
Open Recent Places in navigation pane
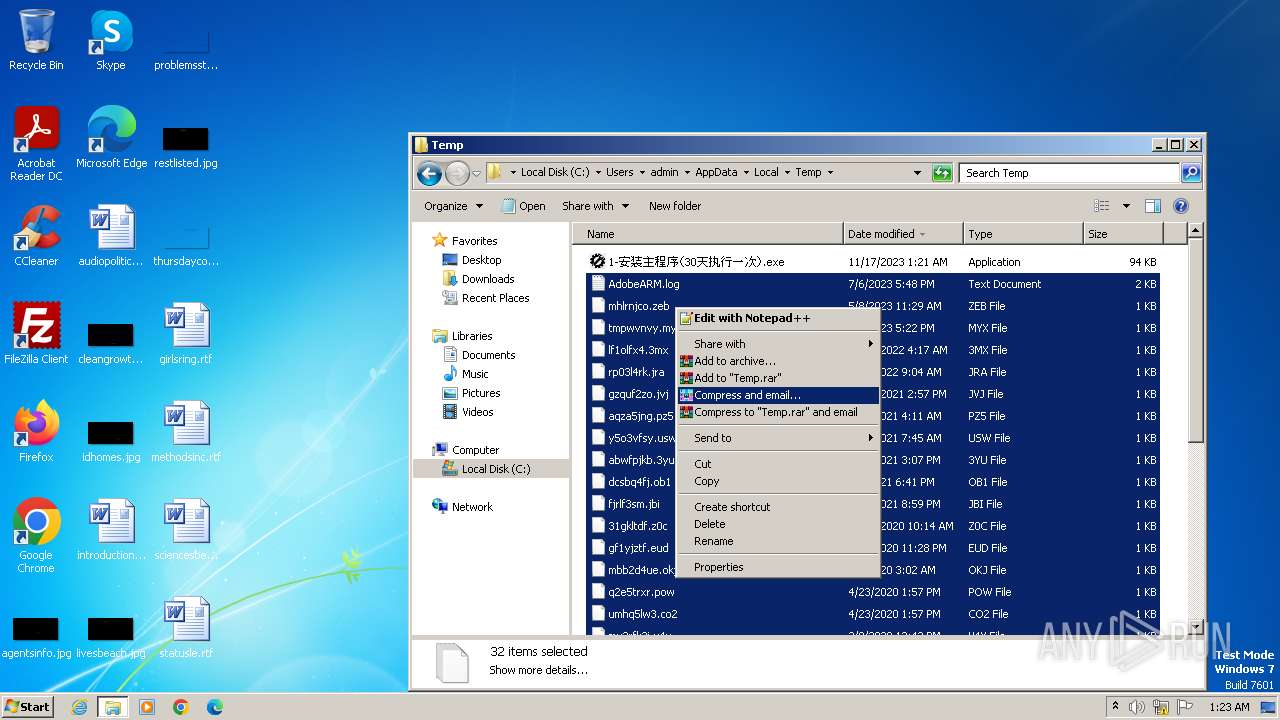tap(495, 298)
